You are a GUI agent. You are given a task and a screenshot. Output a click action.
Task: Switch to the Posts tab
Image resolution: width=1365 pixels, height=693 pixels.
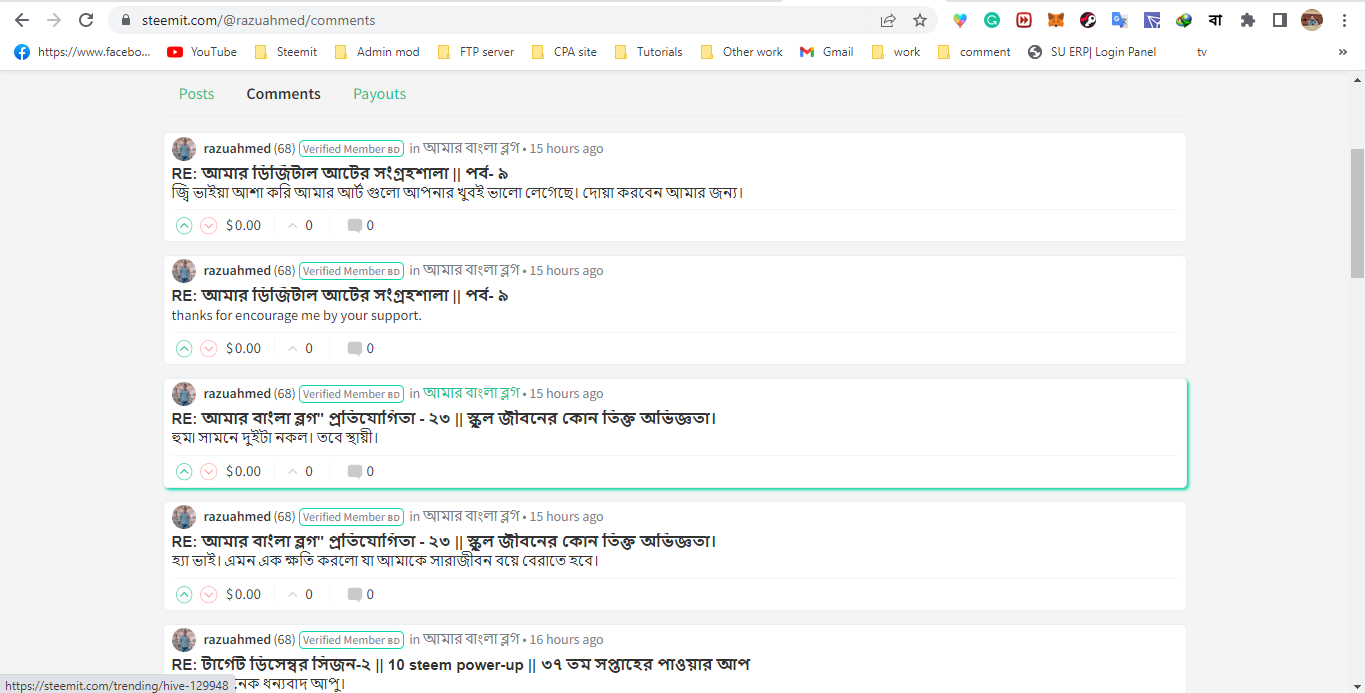tap(196, 94)
